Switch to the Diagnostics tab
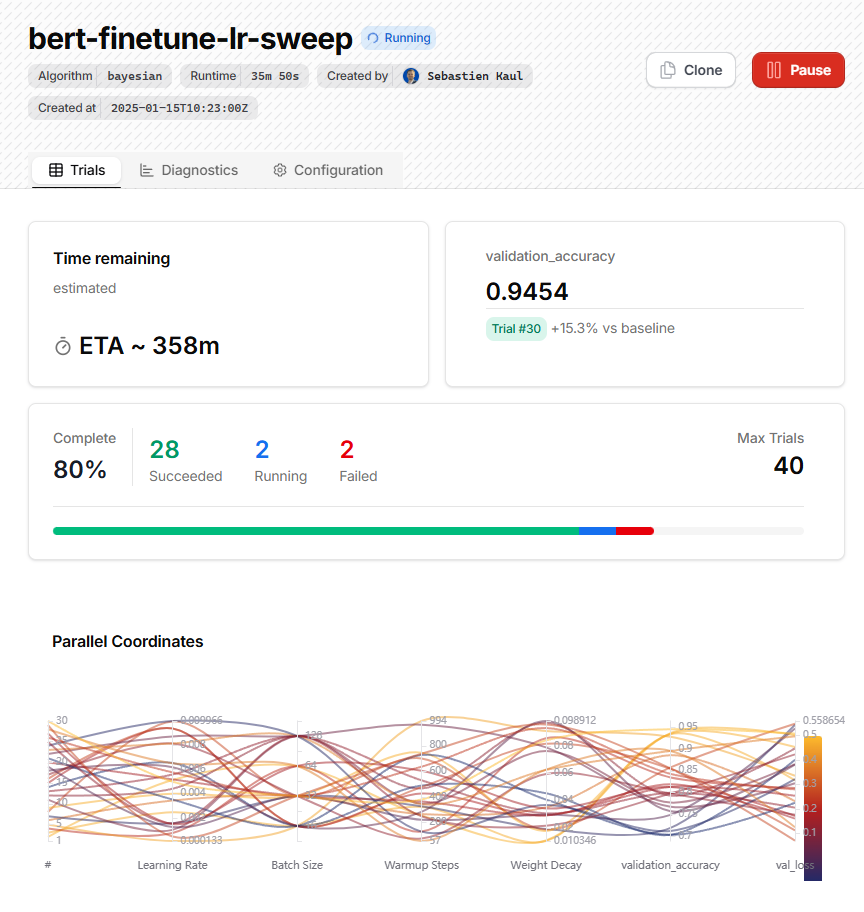 click(189, 170)
